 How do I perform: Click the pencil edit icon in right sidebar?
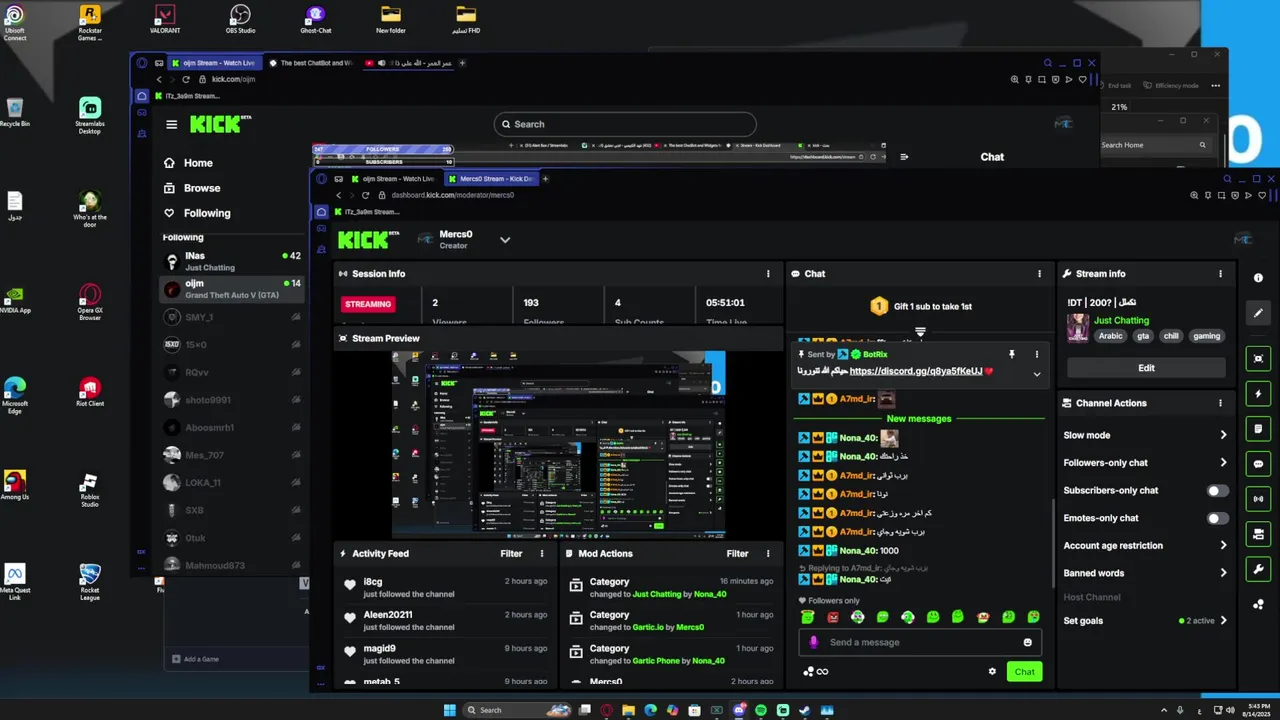click(x=1258, y=313)
